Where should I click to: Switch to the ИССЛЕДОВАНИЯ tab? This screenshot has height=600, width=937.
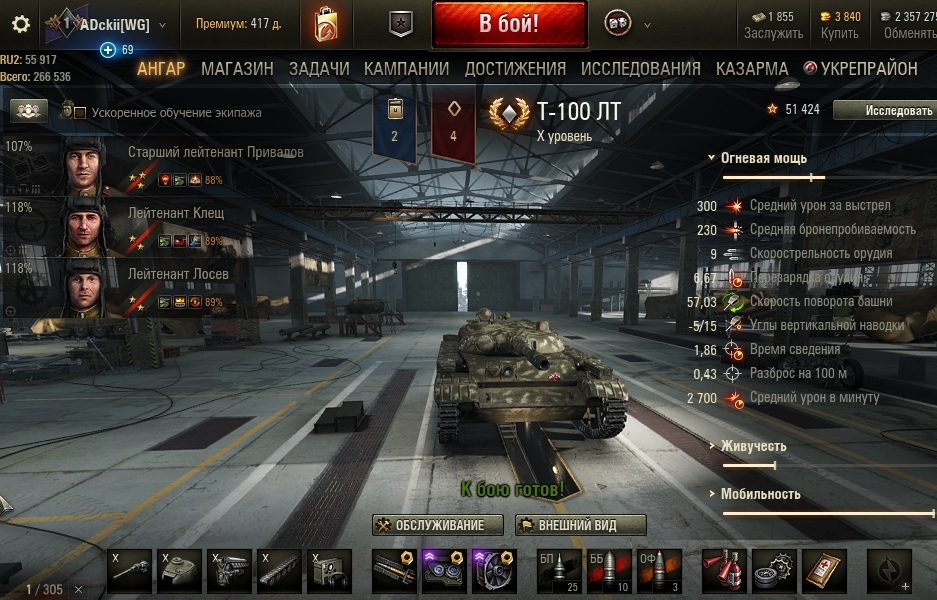641,69
